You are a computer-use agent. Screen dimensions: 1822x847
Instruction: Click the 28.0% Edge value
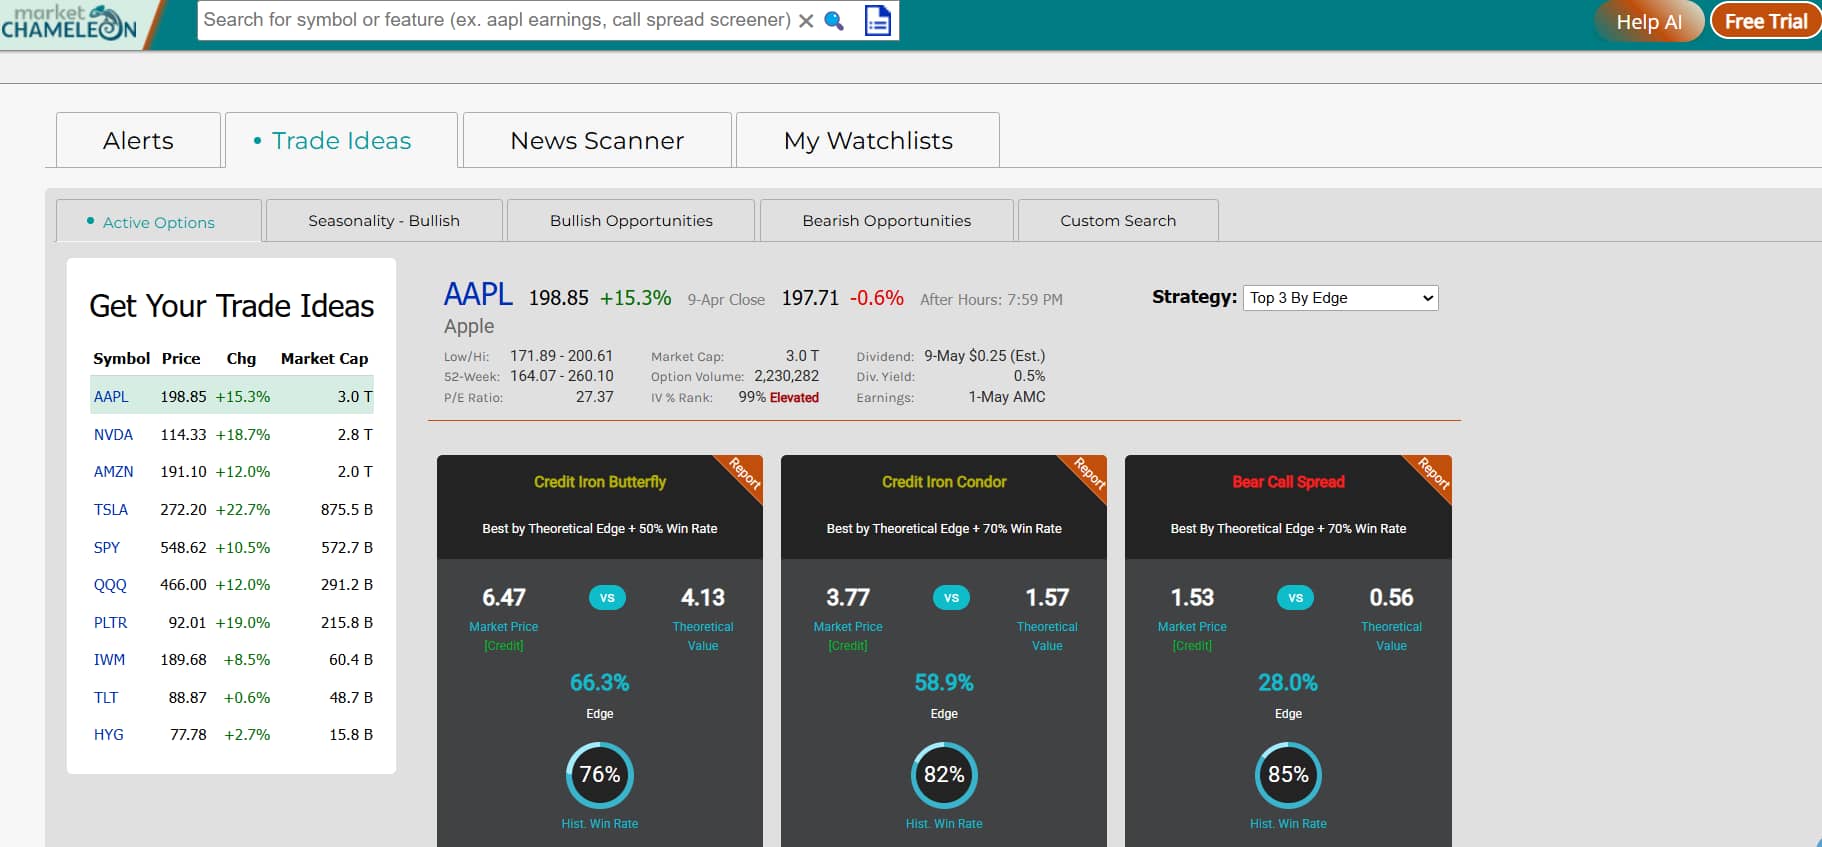[x=1288, y=683]
